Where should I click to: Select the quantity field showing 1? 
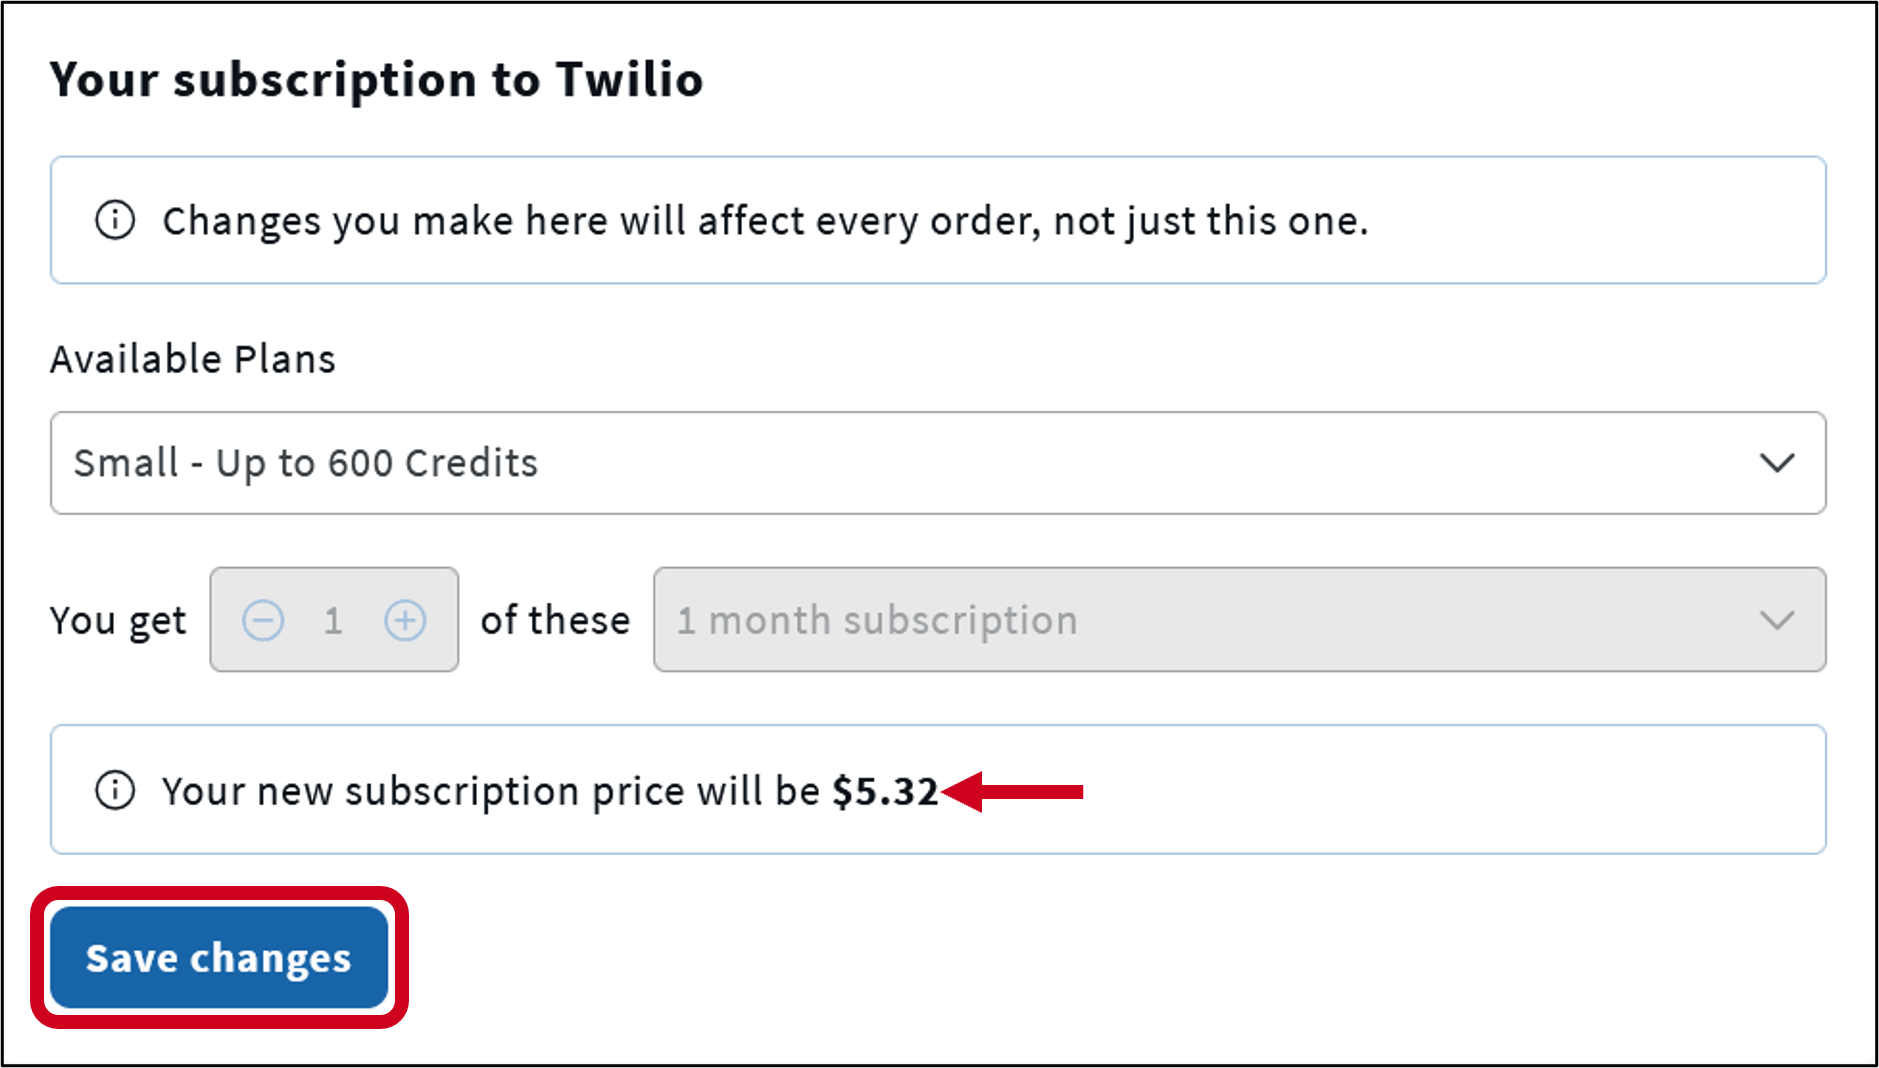coord(334,620)
